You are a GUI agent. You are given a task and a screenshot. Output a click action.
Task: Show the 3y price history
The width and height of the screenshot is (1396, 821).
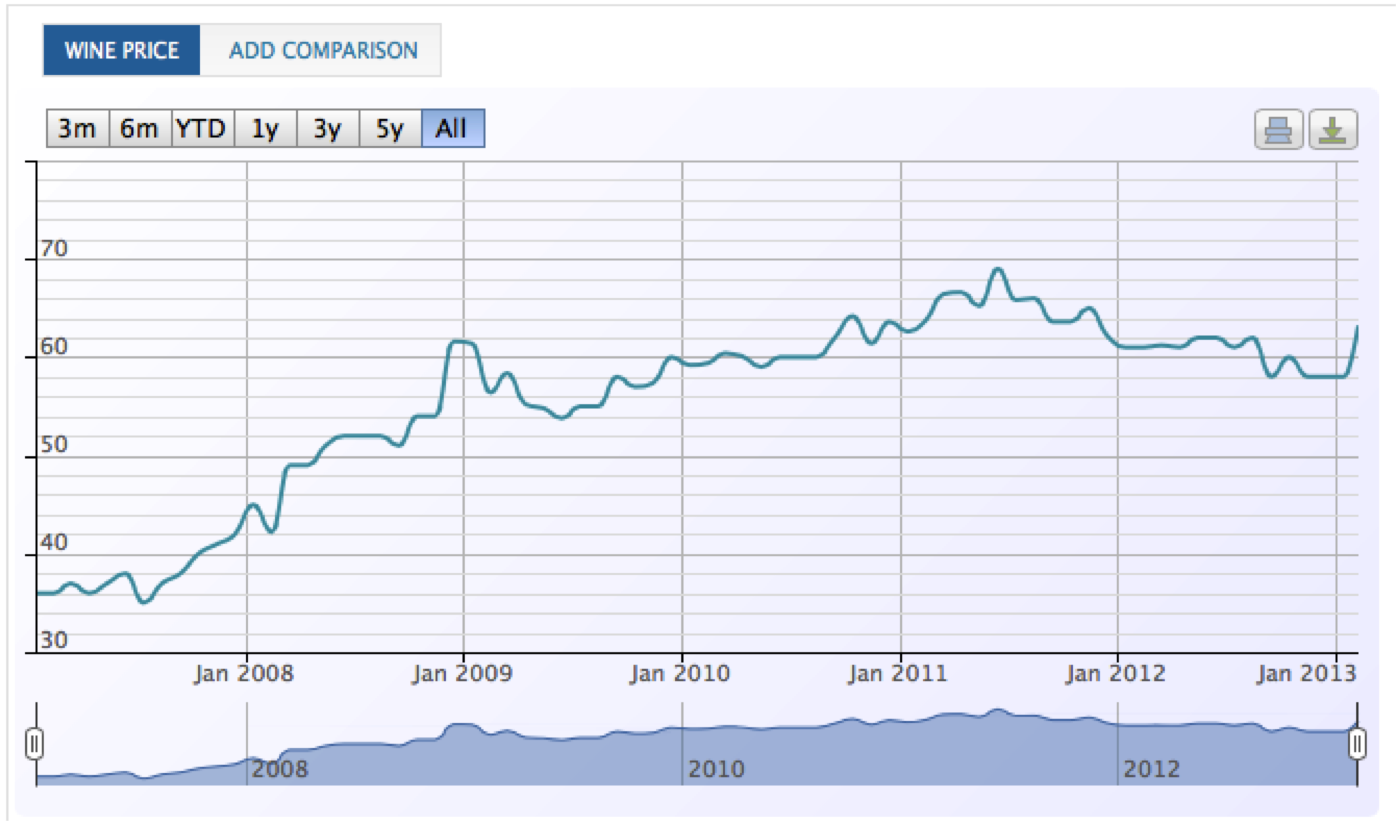coord(327,129)
